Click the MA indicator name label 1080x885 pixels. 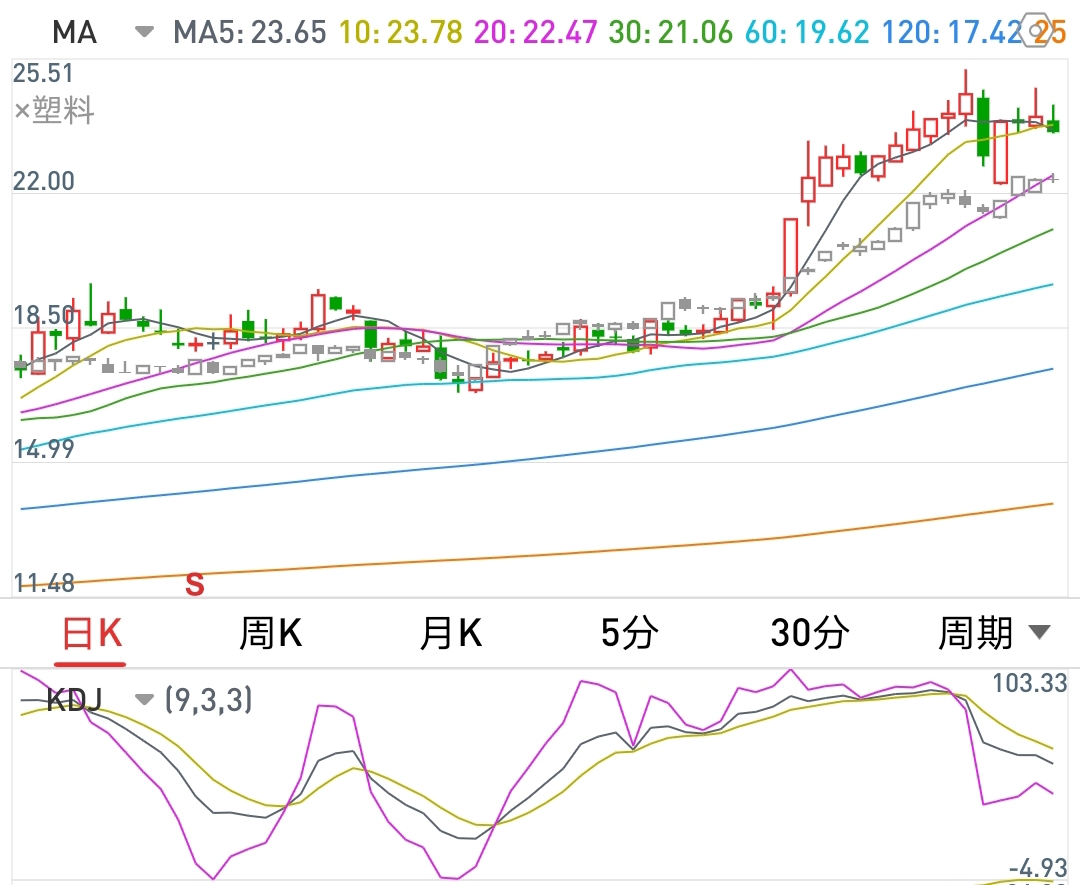coord(74,32)
